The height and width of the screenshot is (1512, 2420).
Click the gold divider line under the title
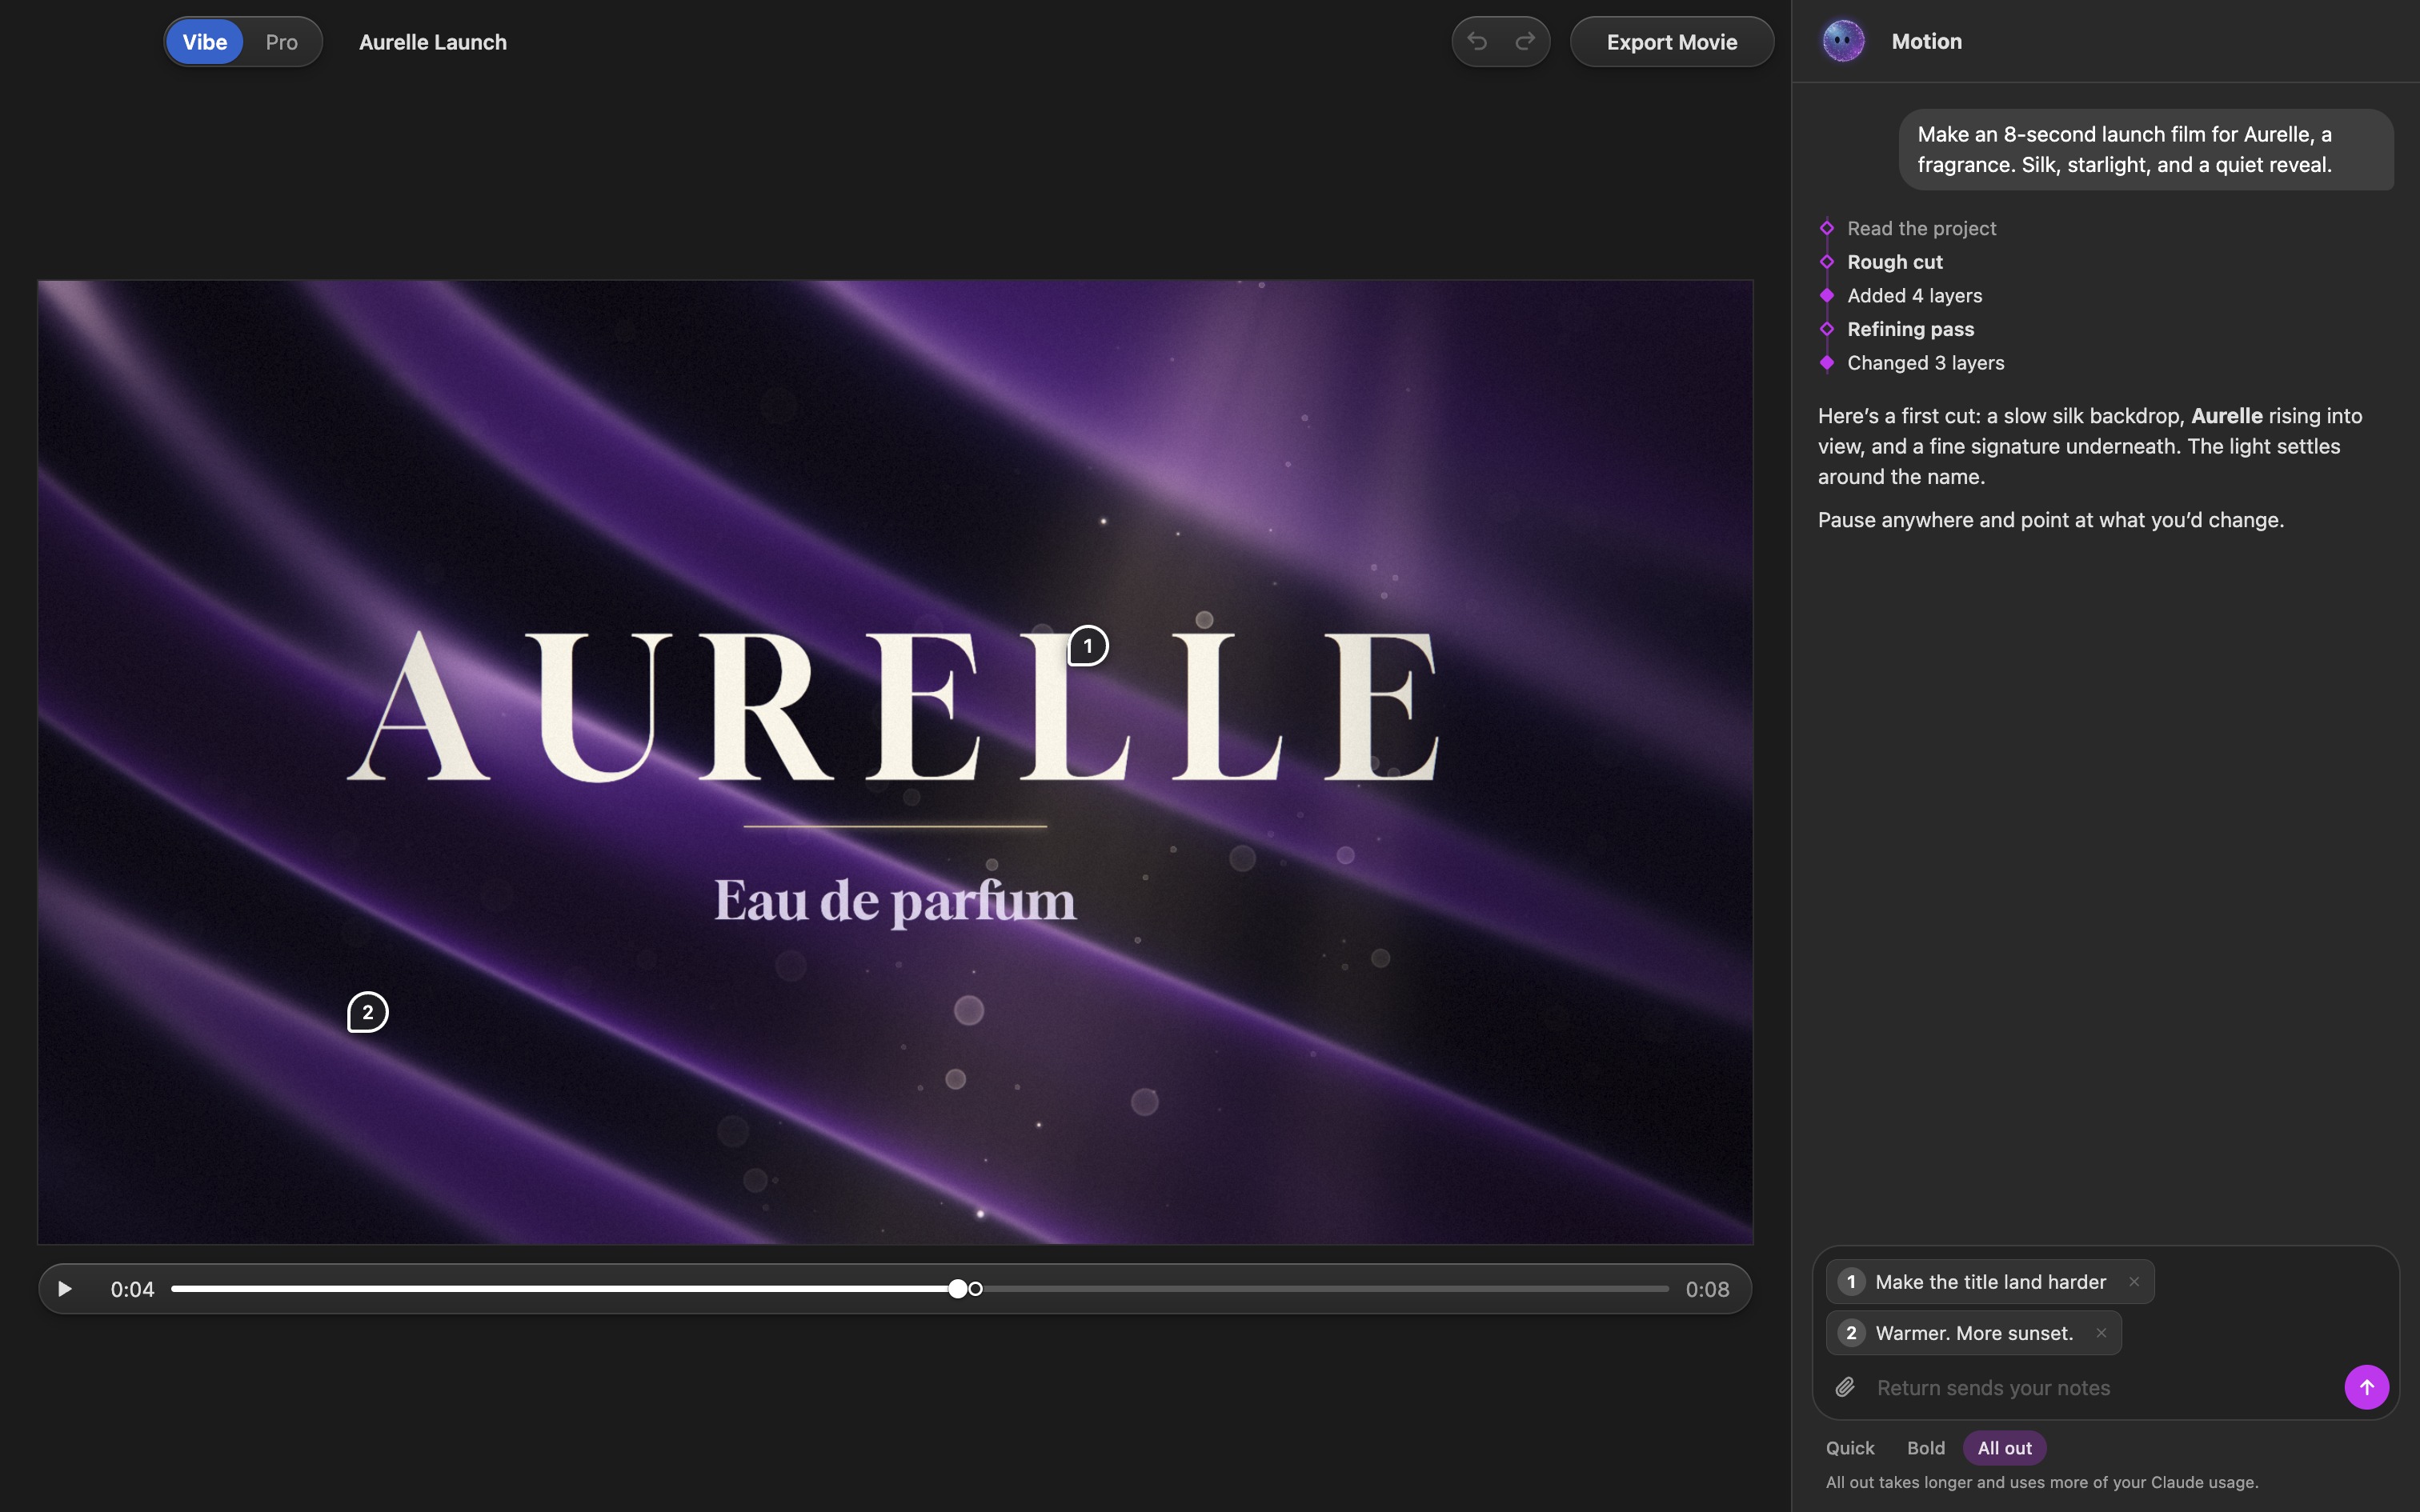coord(895,826)
